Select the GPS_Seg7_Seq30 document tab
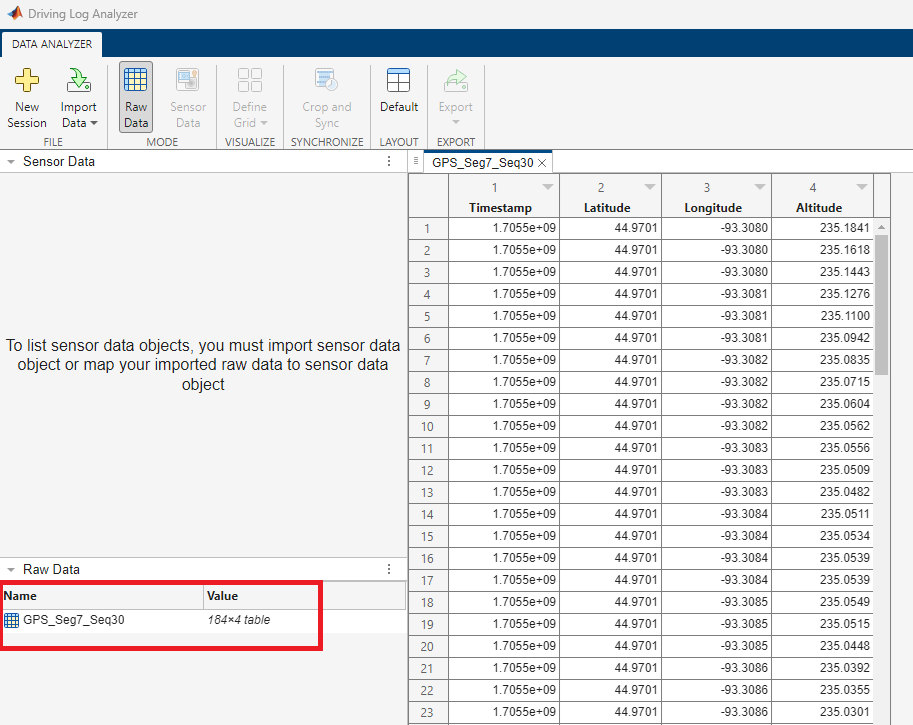Screen dimensions: 913x725 click(x=481, y=161)
